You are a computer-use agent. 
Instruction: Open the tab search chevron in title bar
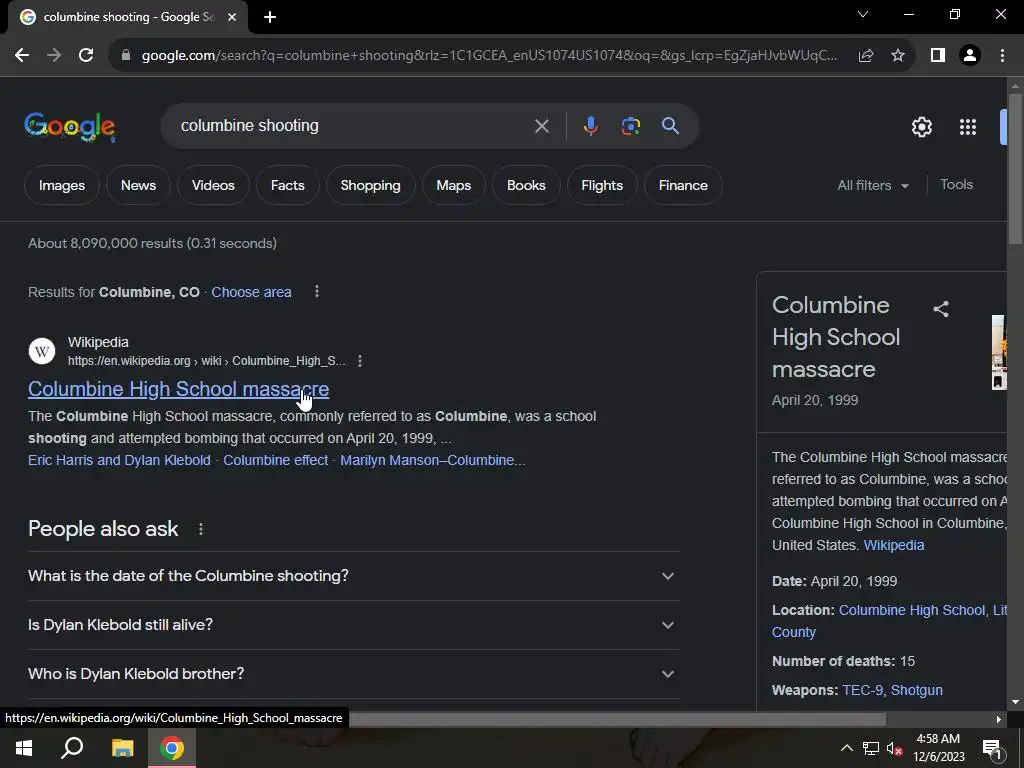tap(863, 14)
